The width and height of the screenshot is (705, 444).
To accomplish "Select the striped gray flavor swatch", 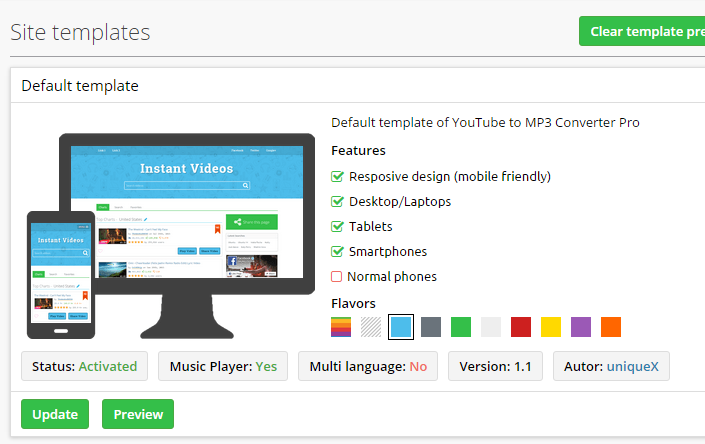I will [371, 327].
